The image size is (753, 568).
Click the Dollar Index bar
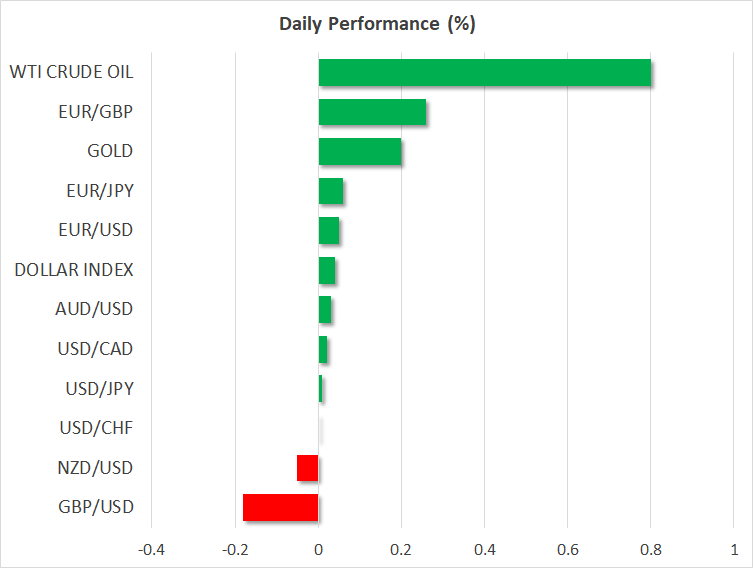coord(327,271)
